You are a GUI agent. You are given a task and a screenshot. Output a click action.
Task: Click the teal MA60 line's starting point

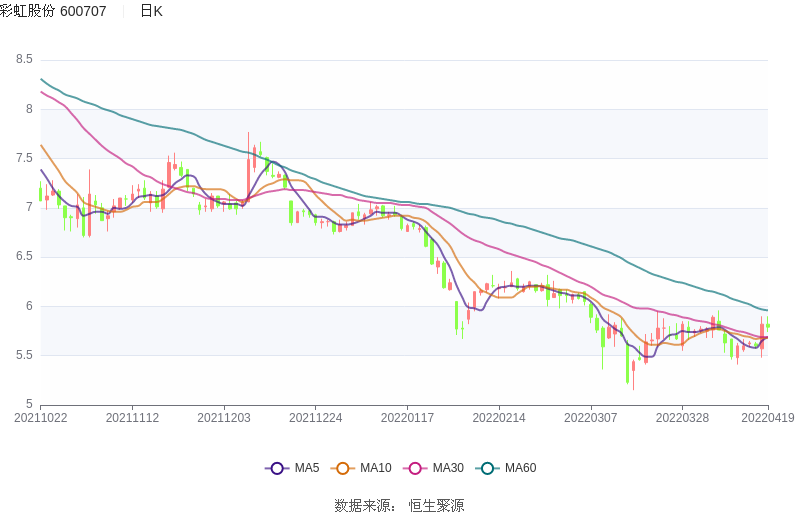[41, 79]
